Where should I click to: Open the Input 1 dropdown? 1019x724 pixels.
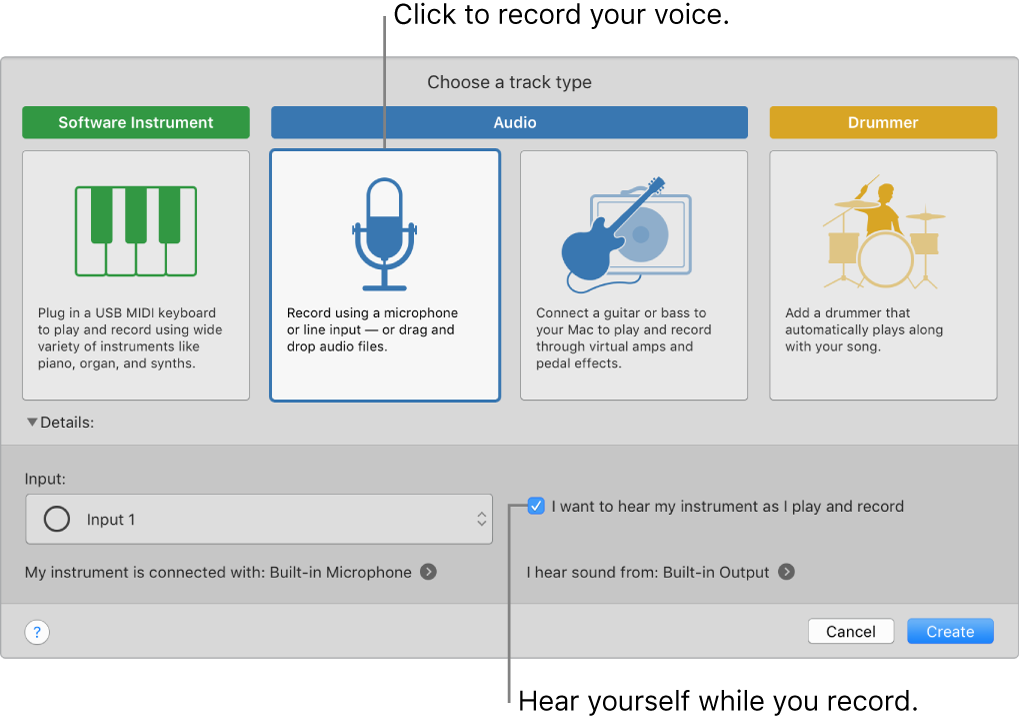click(x=259, y=519)
